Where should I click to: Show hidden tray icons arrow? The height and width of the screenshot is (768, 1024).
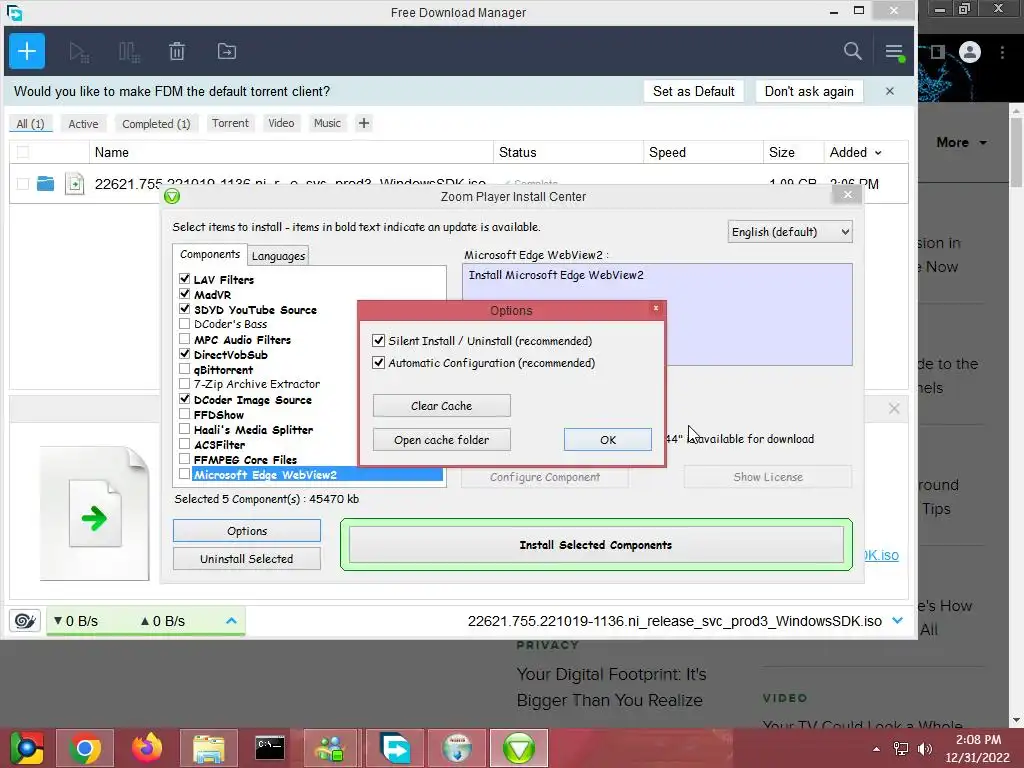[x=876, y=749]
